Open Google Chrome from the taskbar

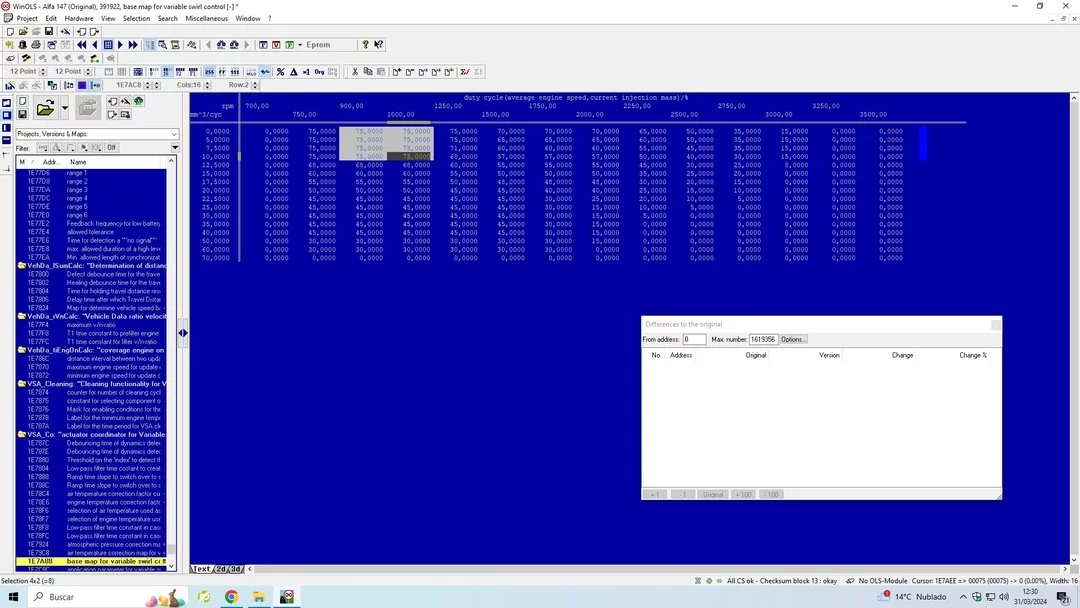(231, 596)
